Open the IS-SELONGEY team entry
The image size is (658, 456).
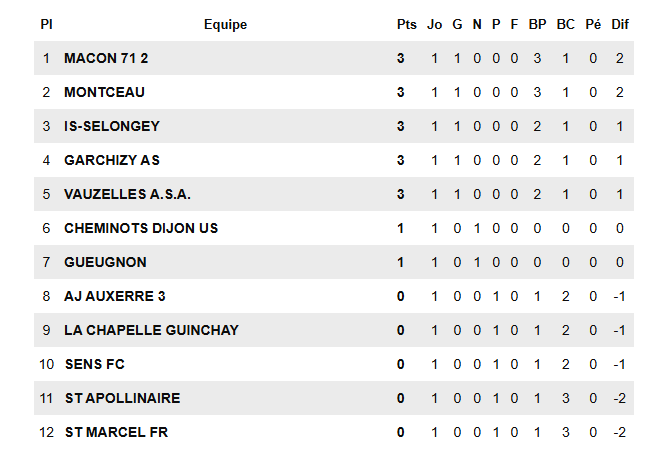pyautogui.click(x=111, y=127)
